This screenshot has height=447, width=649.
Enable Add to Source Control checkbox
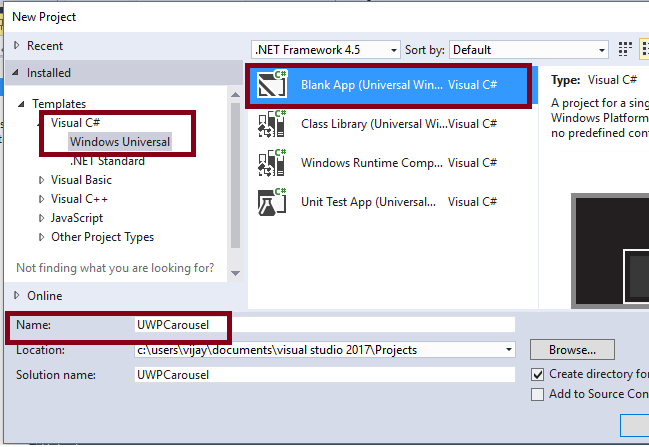click(x=539, y=394)
